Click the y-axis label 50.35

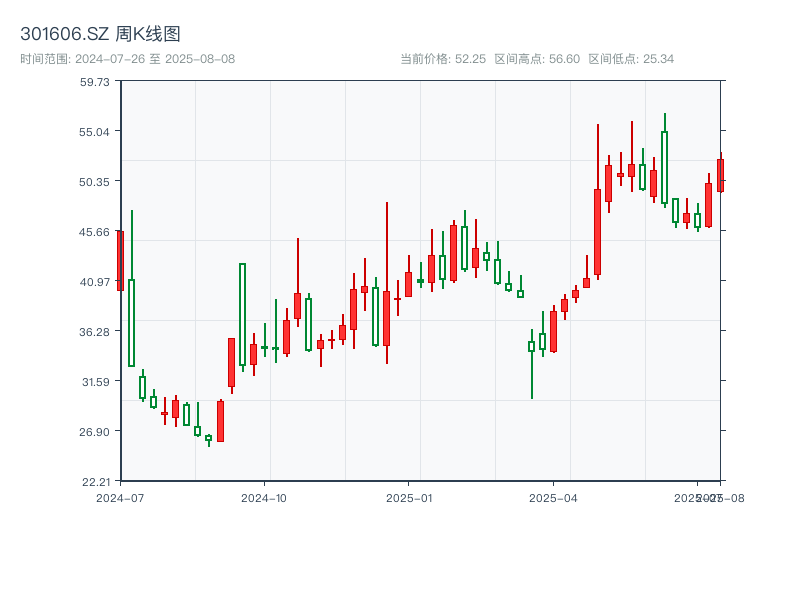coord(94,182)
